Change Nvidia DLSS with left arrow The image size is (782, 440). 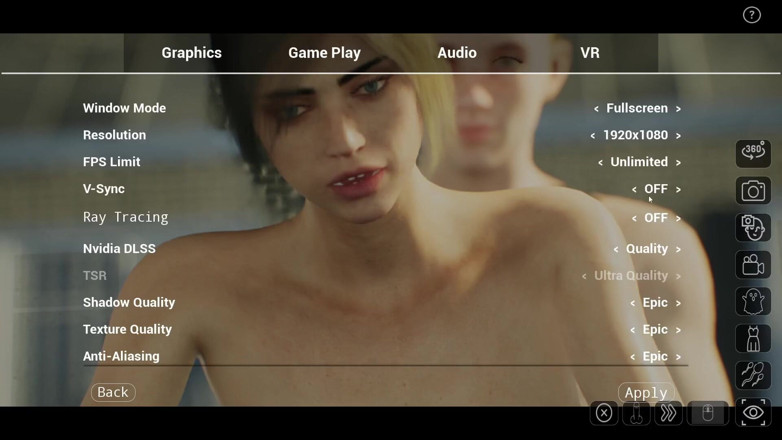pos(616,249)
